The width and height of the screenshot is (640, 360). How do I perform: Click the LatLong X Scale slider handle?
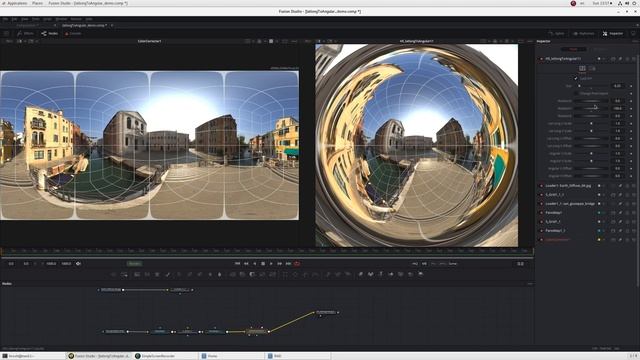coord(591,123)
